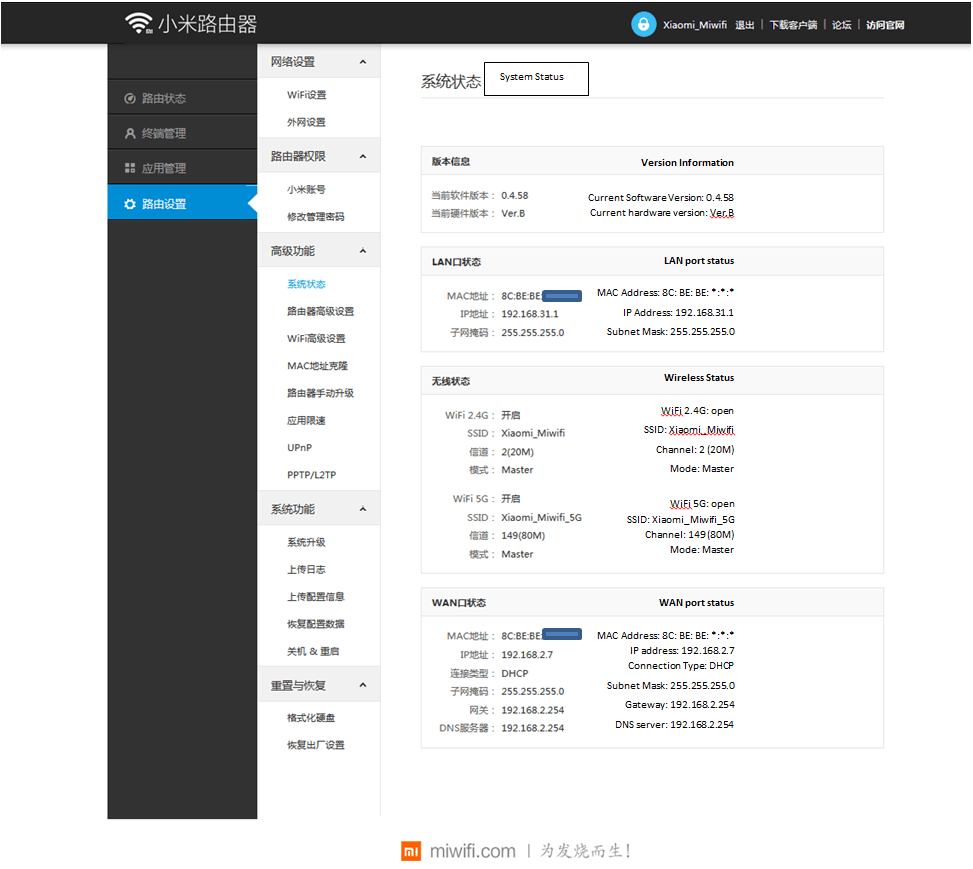Viewport: 973px width, 869px height.
Task: Click 退出 to log out
Action: pos(745,25)
